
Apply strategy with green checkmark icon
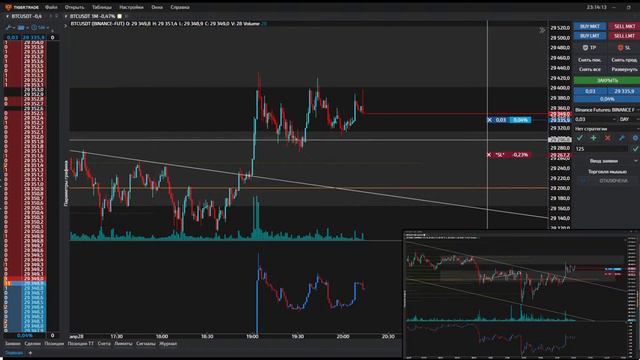(x=580, y=138)
